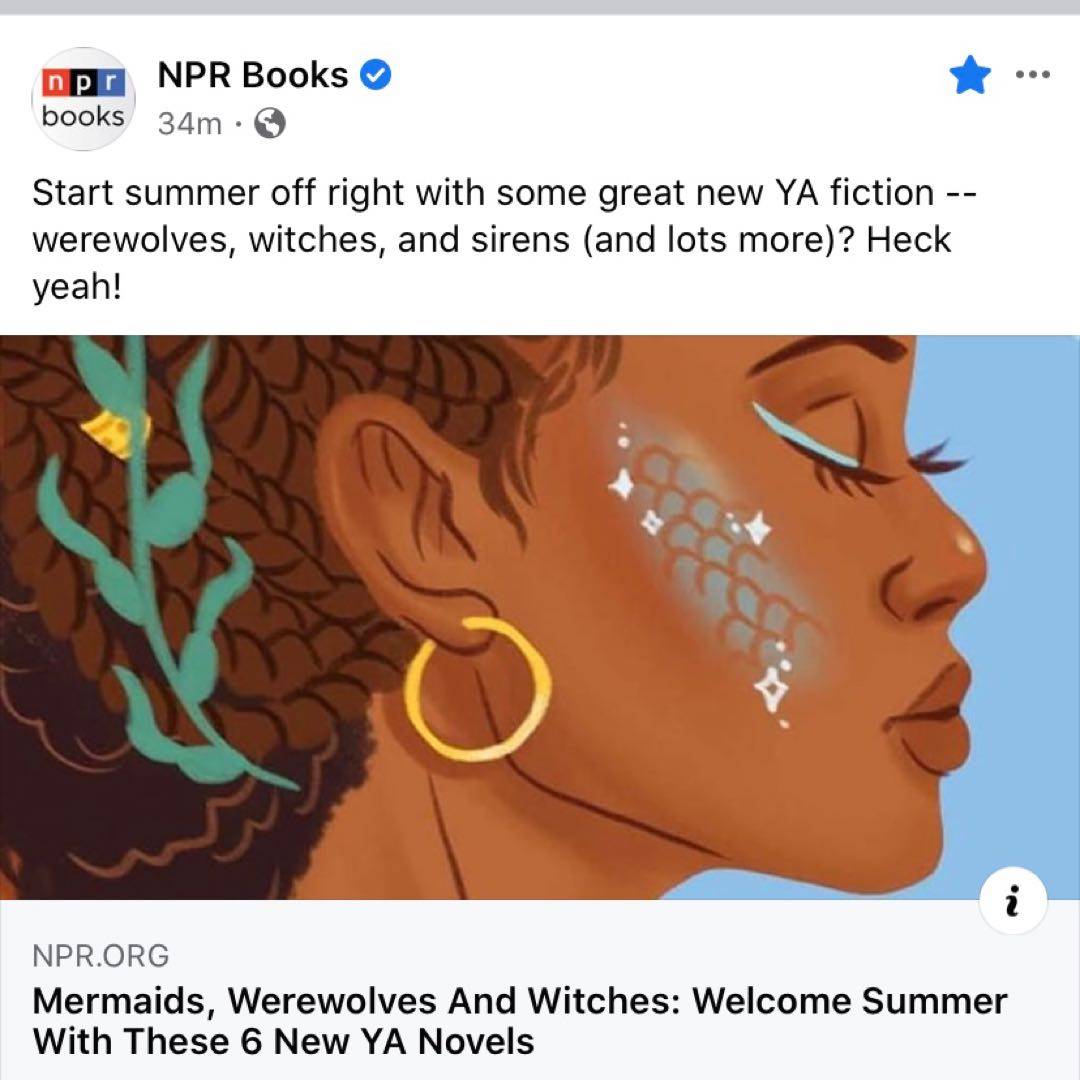Screen dimensions: 1080x1080
Task: Tap the info 'i' button on image
Action: [1012, 901]
